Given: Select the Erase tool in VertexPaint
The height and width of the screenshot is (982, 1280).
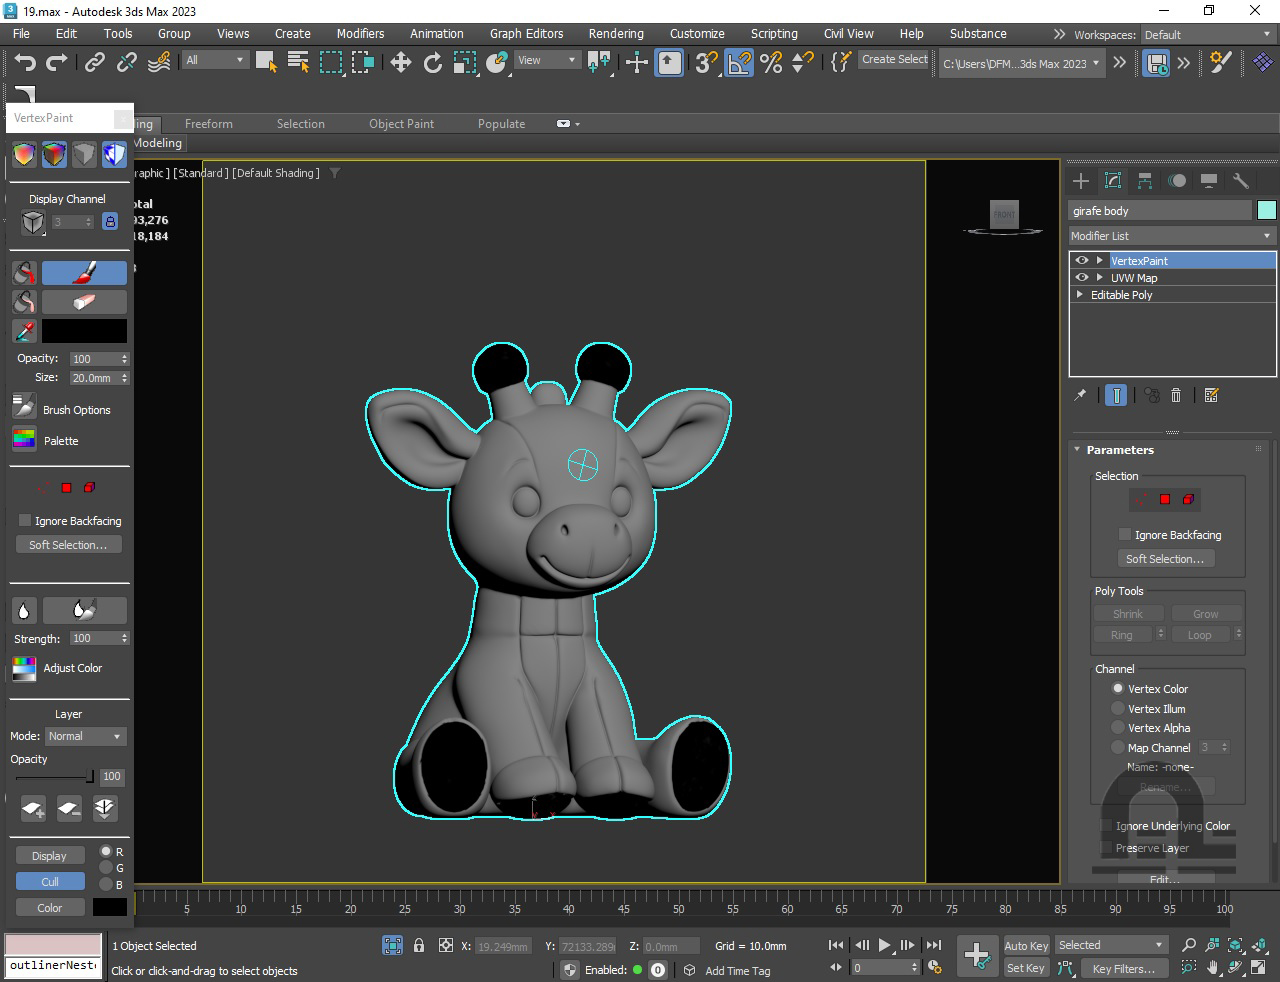Looking at the screenshot, I should (x=84, y=301).
